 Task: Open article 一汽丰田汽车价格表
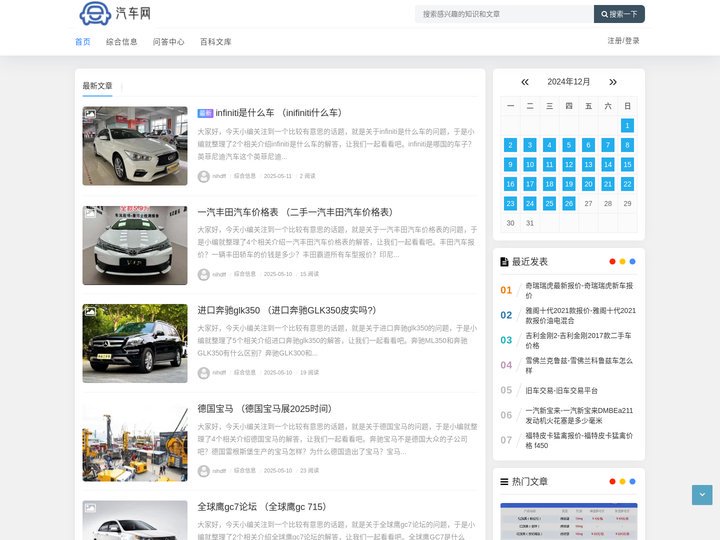tap(296, 212)
